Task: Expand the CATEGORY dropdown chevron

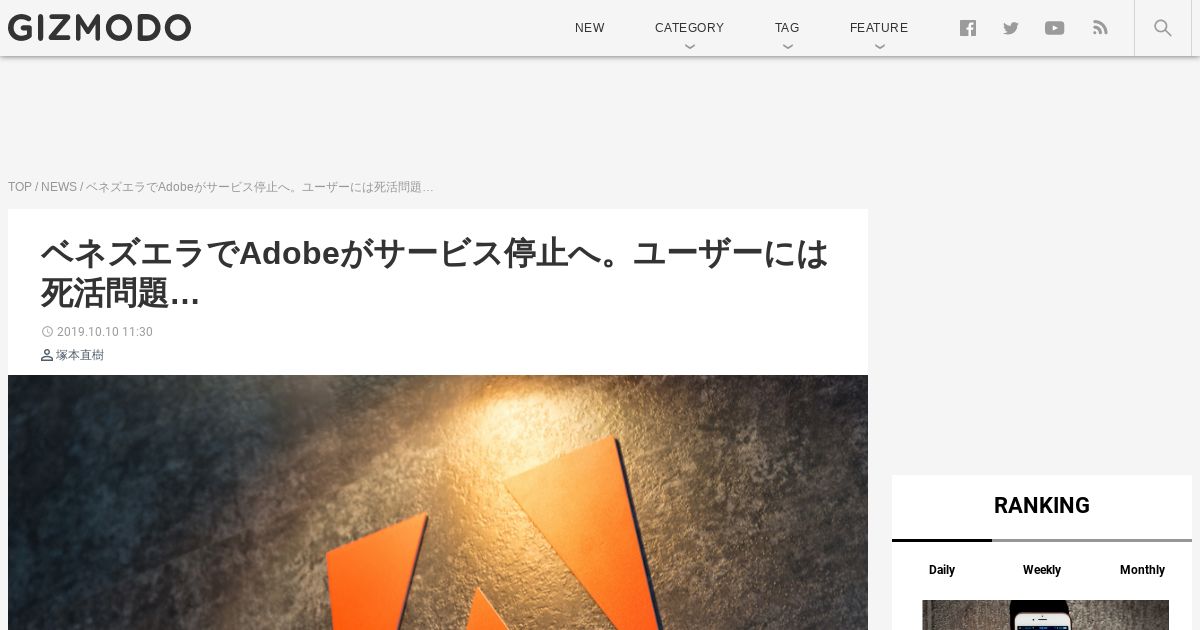Action: [689, 46]
